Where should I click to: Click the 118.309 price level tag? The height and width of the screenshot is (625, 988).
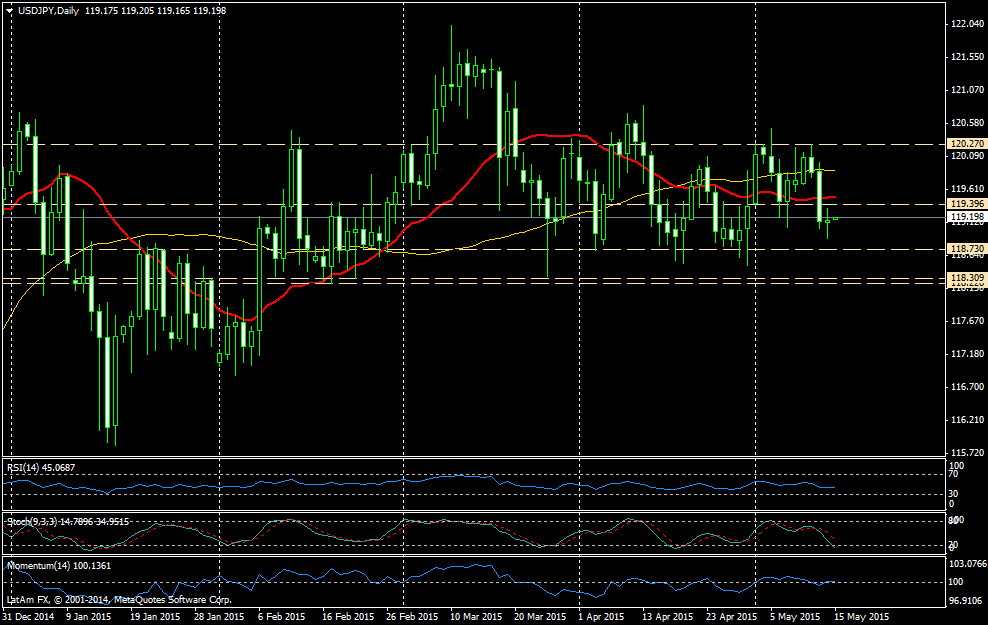pyautogui.click(x=965, y=277)
